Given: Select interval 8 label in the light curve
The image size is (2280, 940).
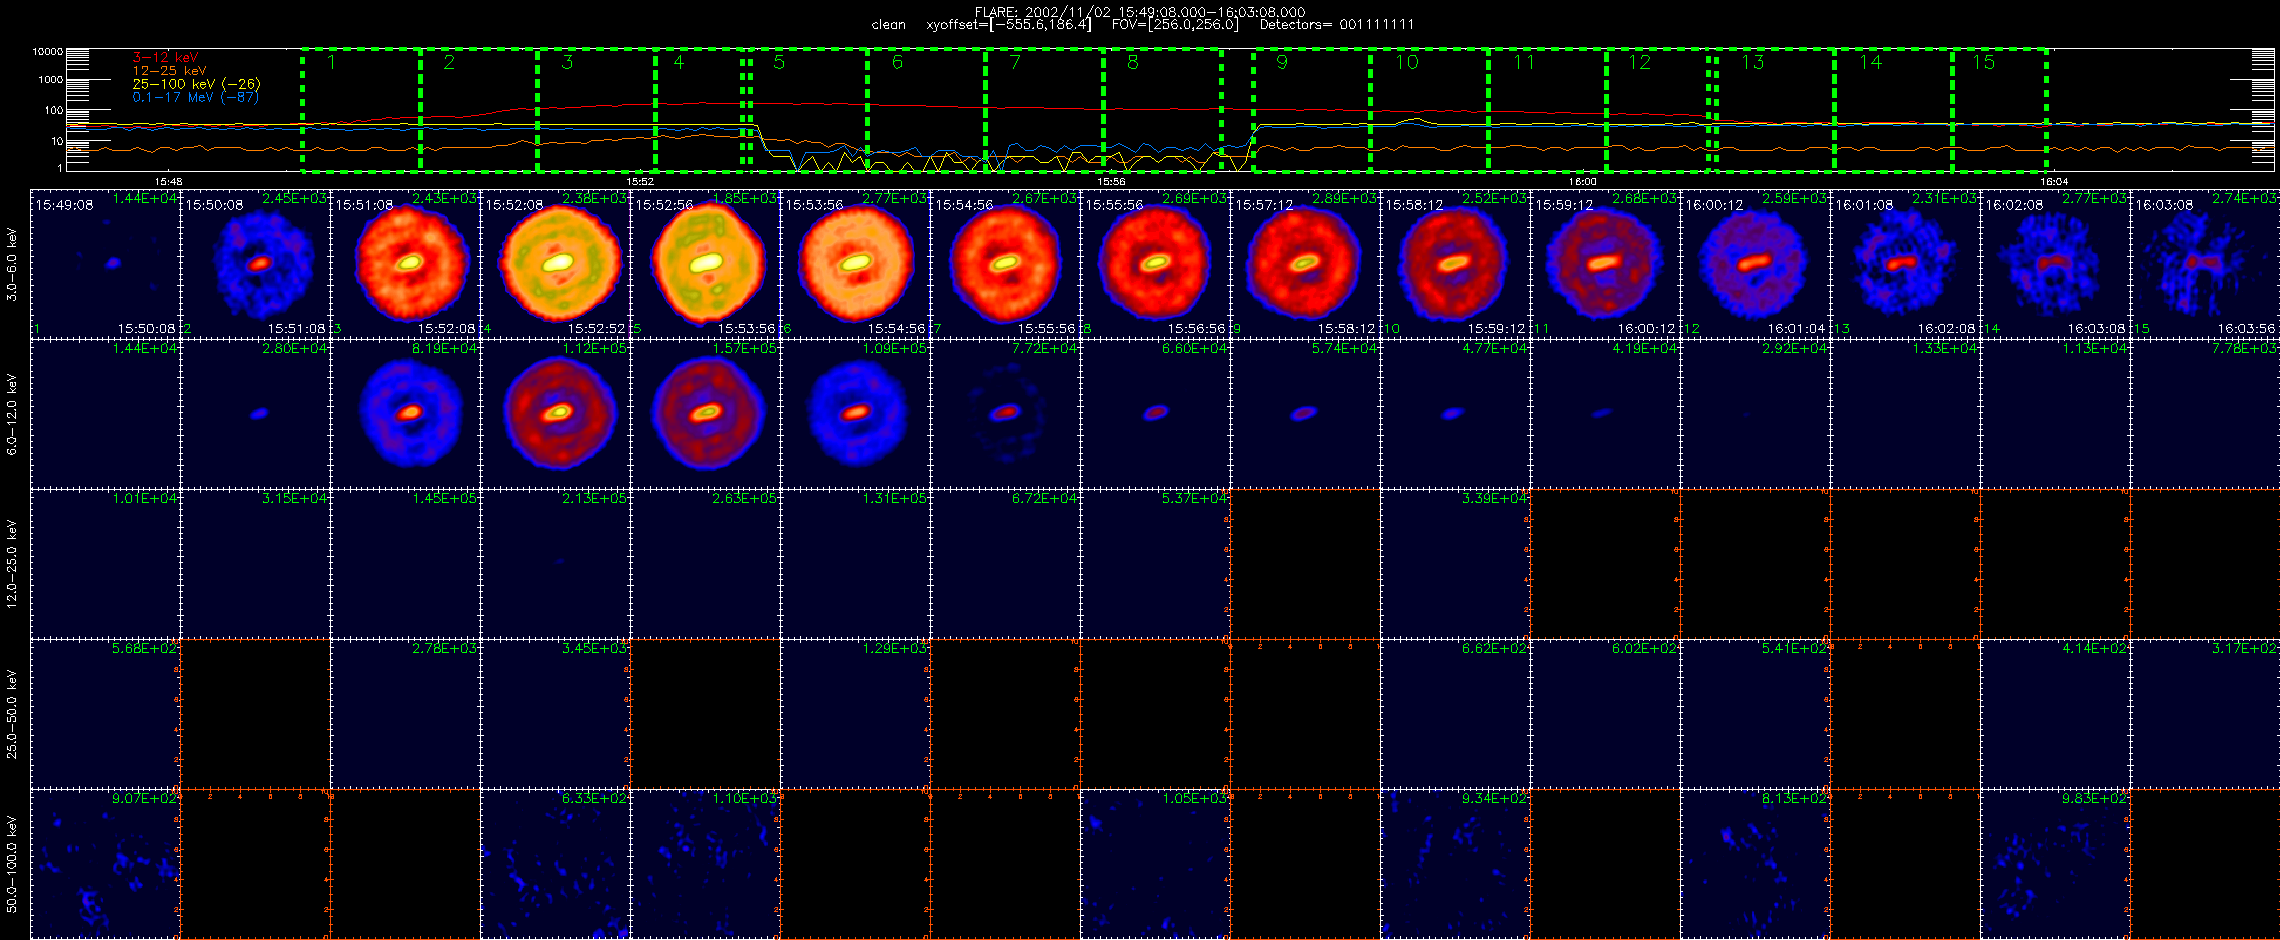Looking at the screenshot, I should point(1133,62).
